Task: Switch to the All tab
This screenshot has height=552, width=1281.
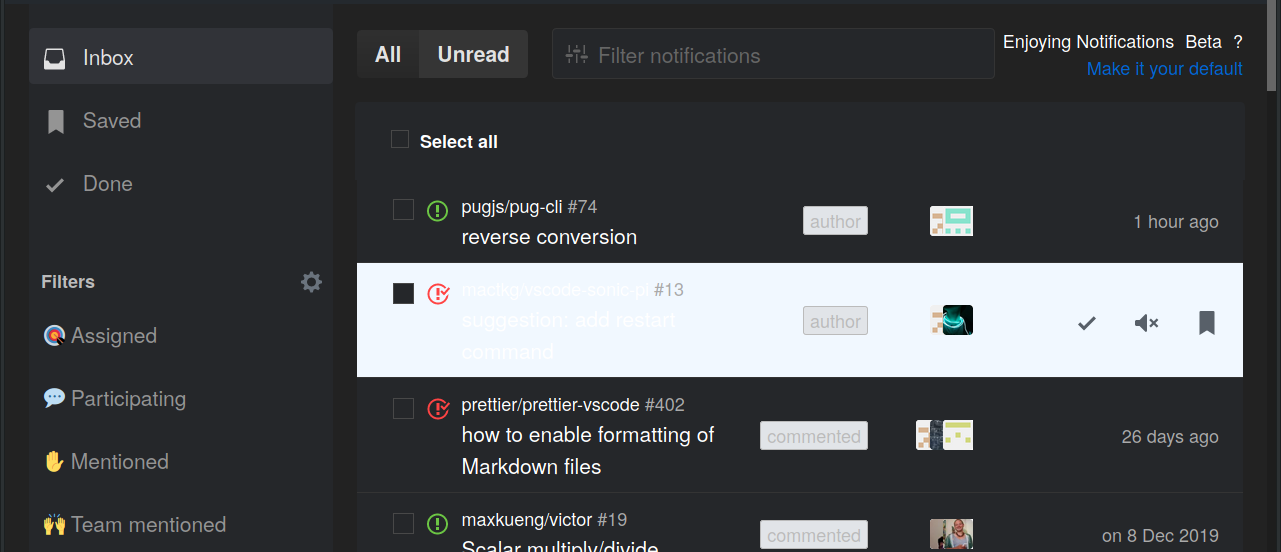Action: coord(388,54)
